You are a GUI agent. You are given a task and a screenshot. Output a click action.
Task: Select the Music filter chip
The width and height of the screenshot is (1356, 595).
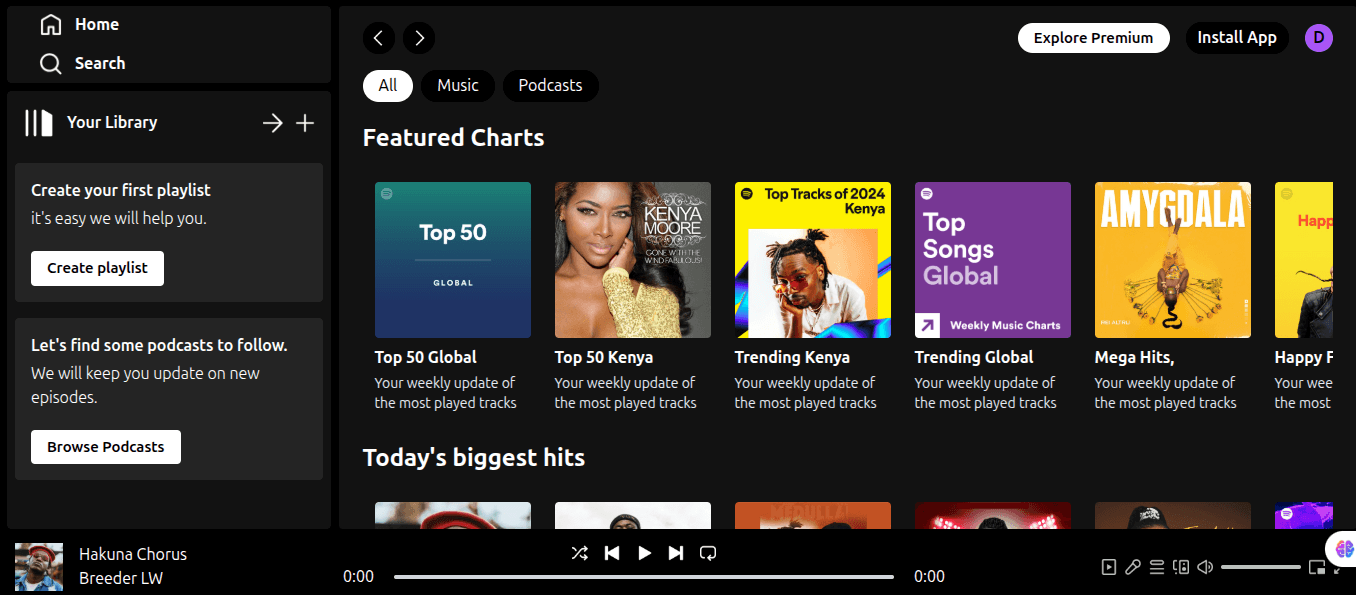[x=458, y=86]
